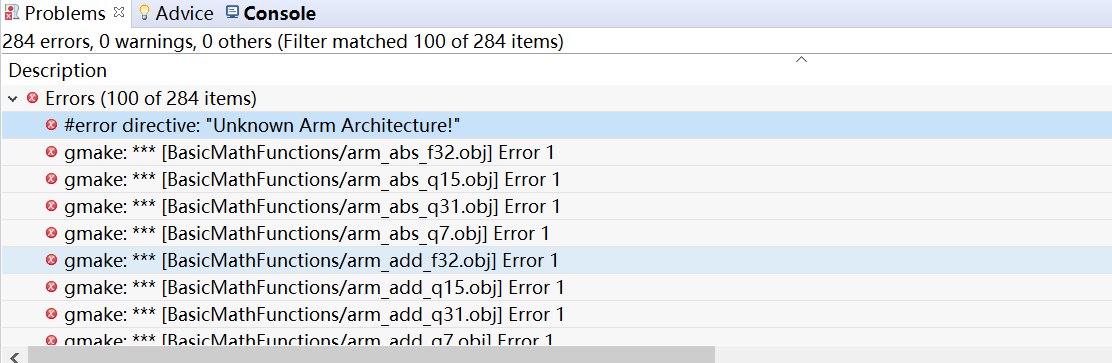Viewport: 1112px width, 363px height.
Task: Select the arm_add_f32.obj error row
Action: [556, 260]
